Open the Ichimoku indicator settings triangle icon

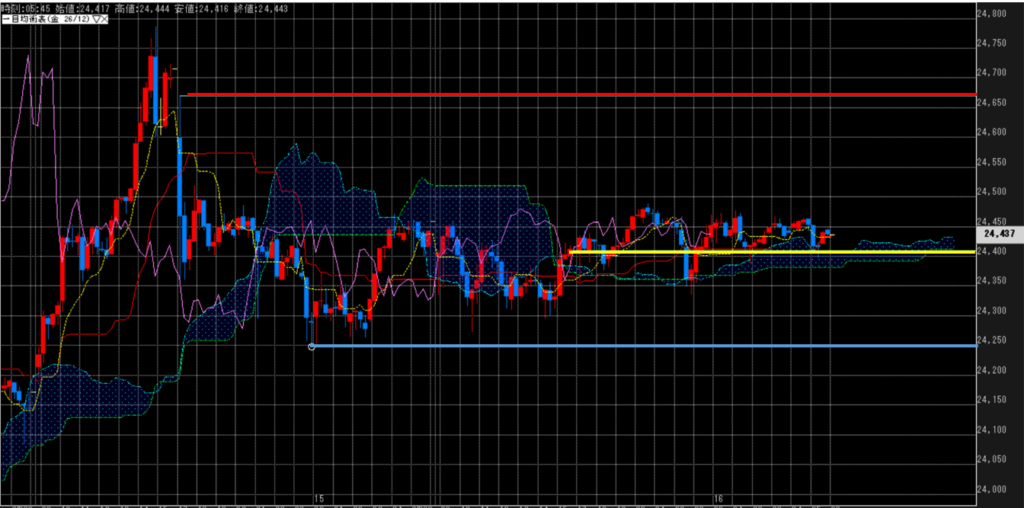coord(97,19)
